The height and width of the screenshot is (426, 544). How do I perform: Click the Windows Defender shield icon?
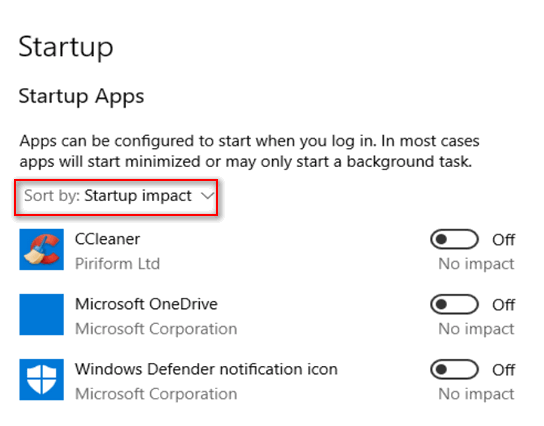[42, 380]
